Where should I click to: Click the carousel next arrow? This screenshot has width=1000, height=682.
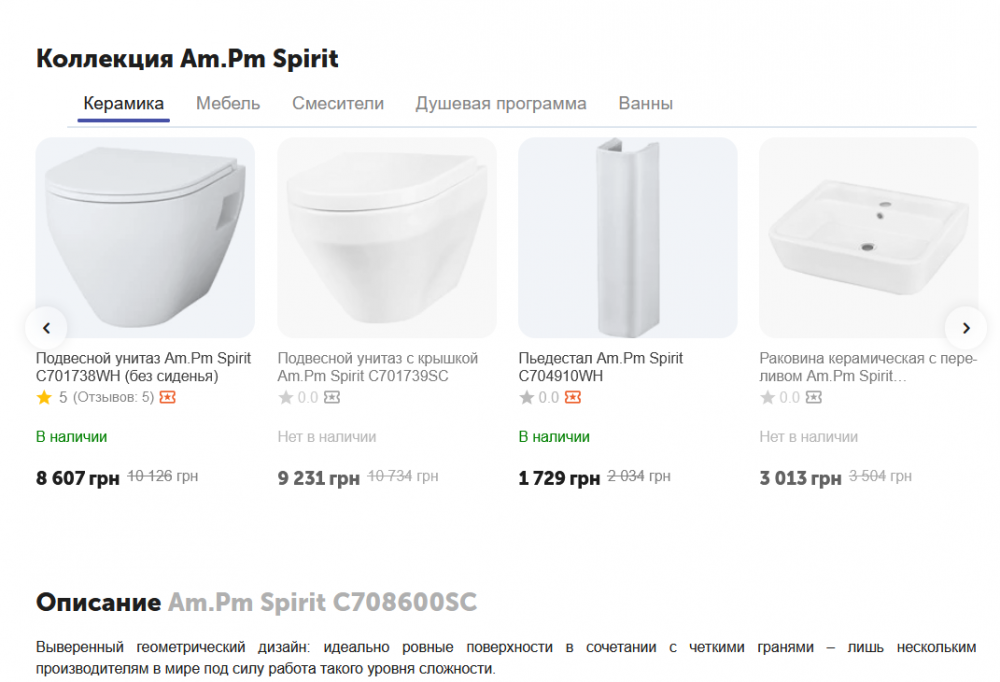pos(965,327)
